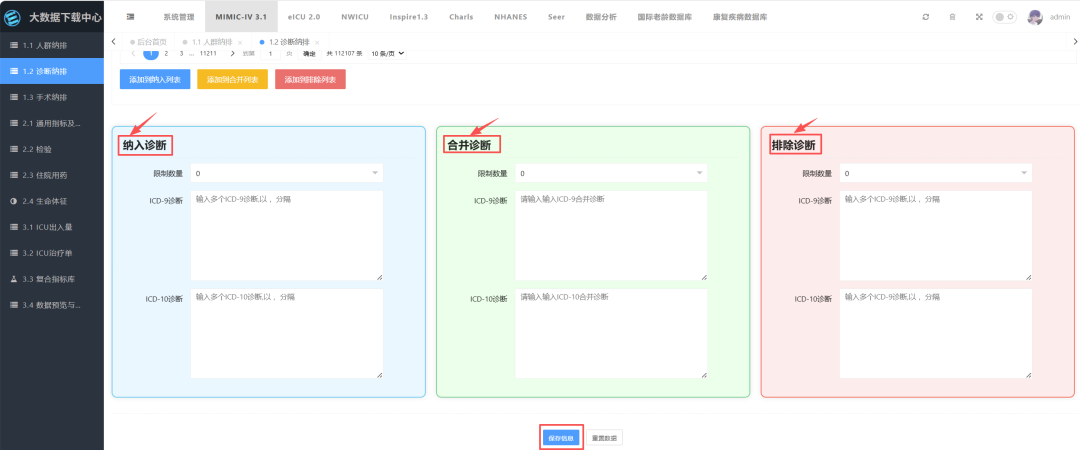Click the trash/clear cache icon in the top bar

coord(953,17)
